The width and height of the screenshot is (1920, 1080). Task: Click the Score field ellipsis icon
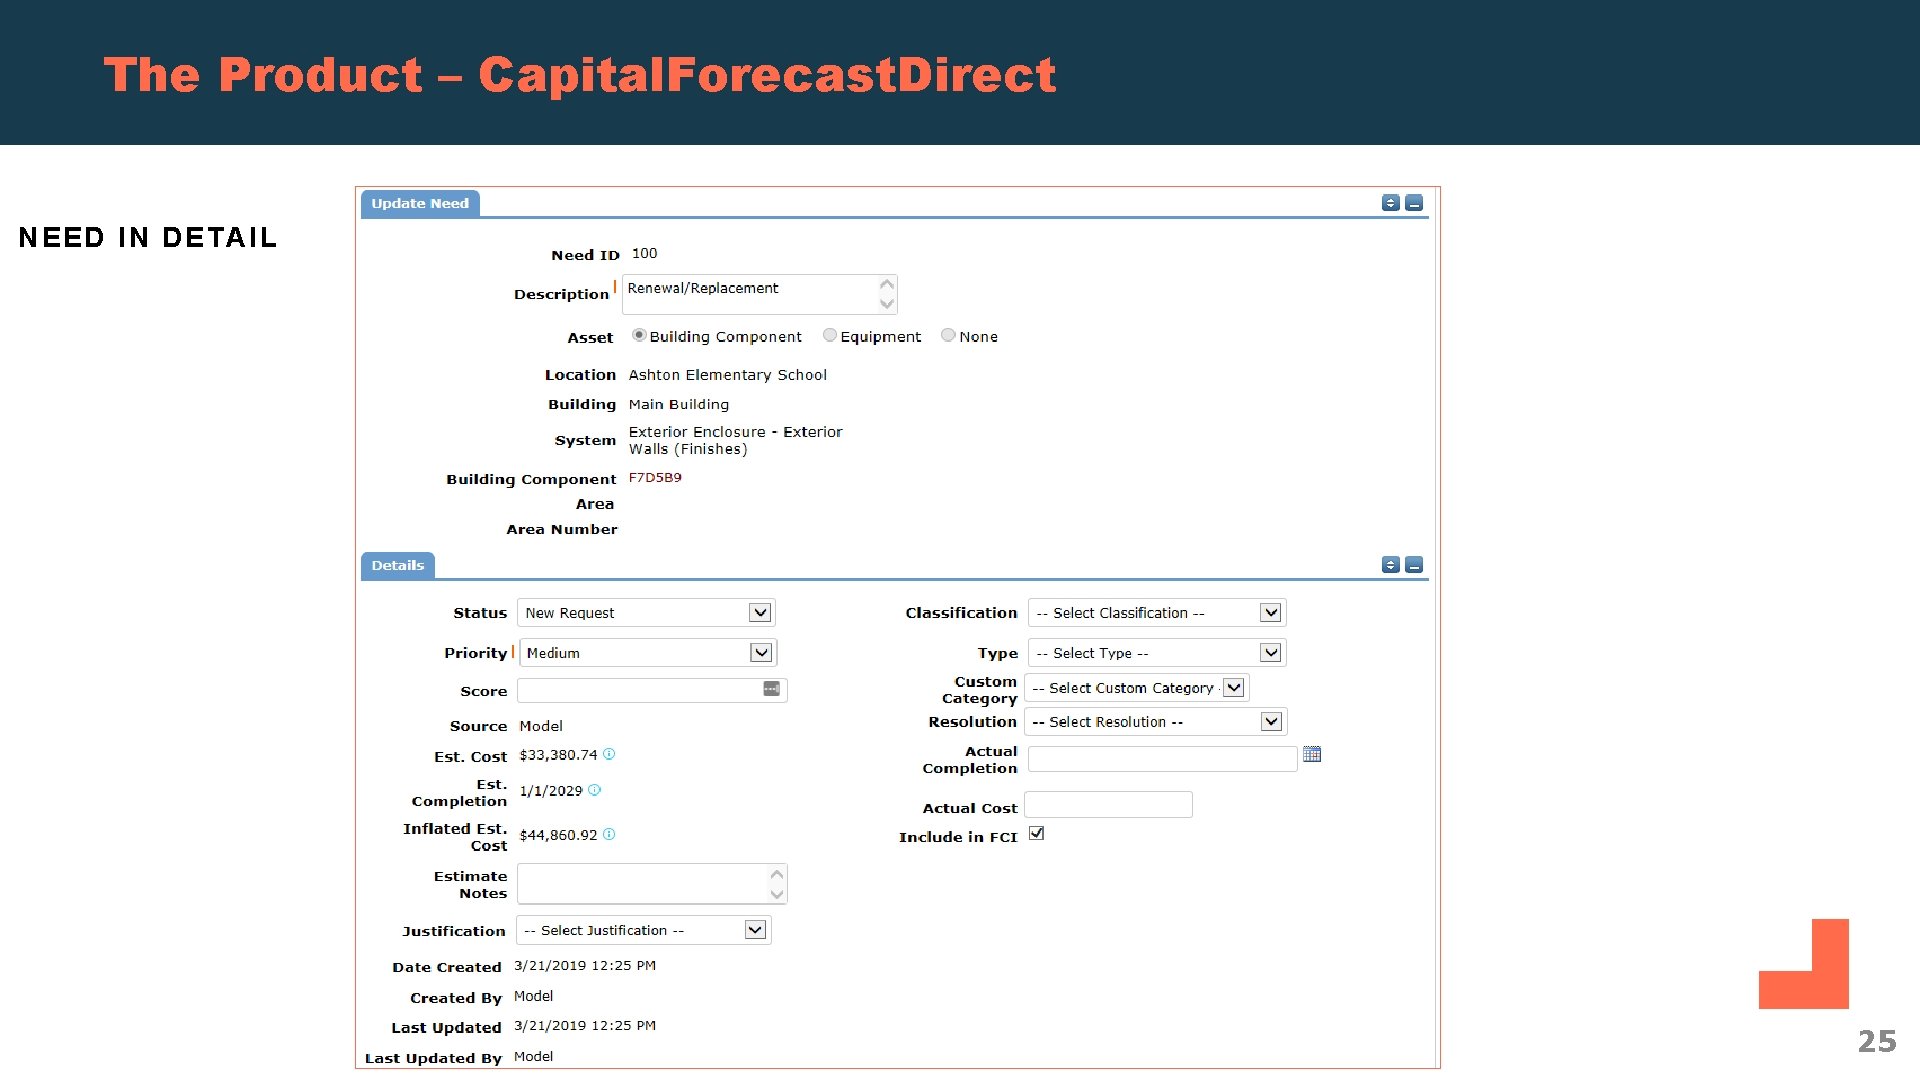(771, 689)
